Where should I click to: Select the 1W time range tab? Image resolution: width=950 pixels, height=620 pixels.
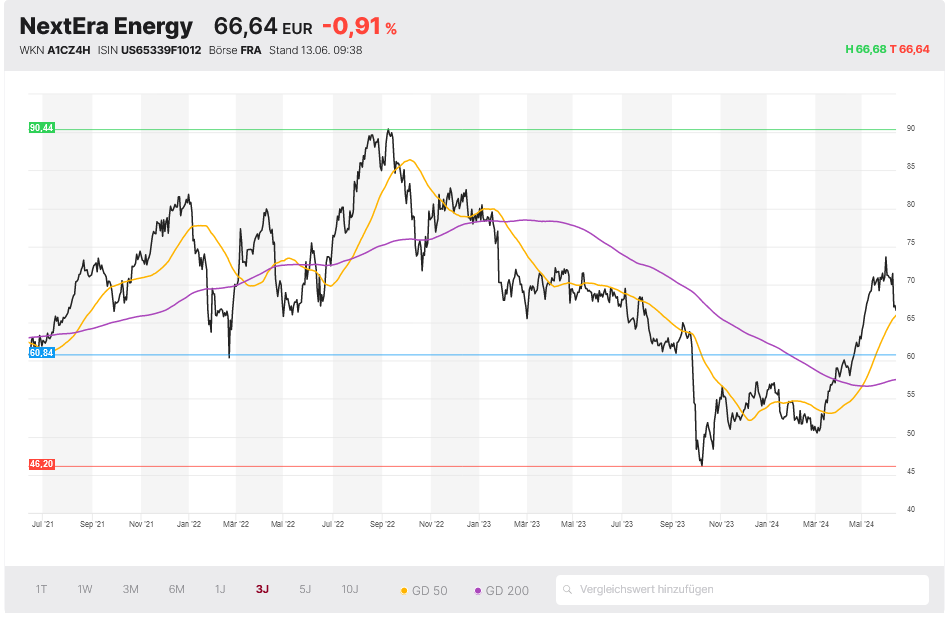[x=85, y=589]
